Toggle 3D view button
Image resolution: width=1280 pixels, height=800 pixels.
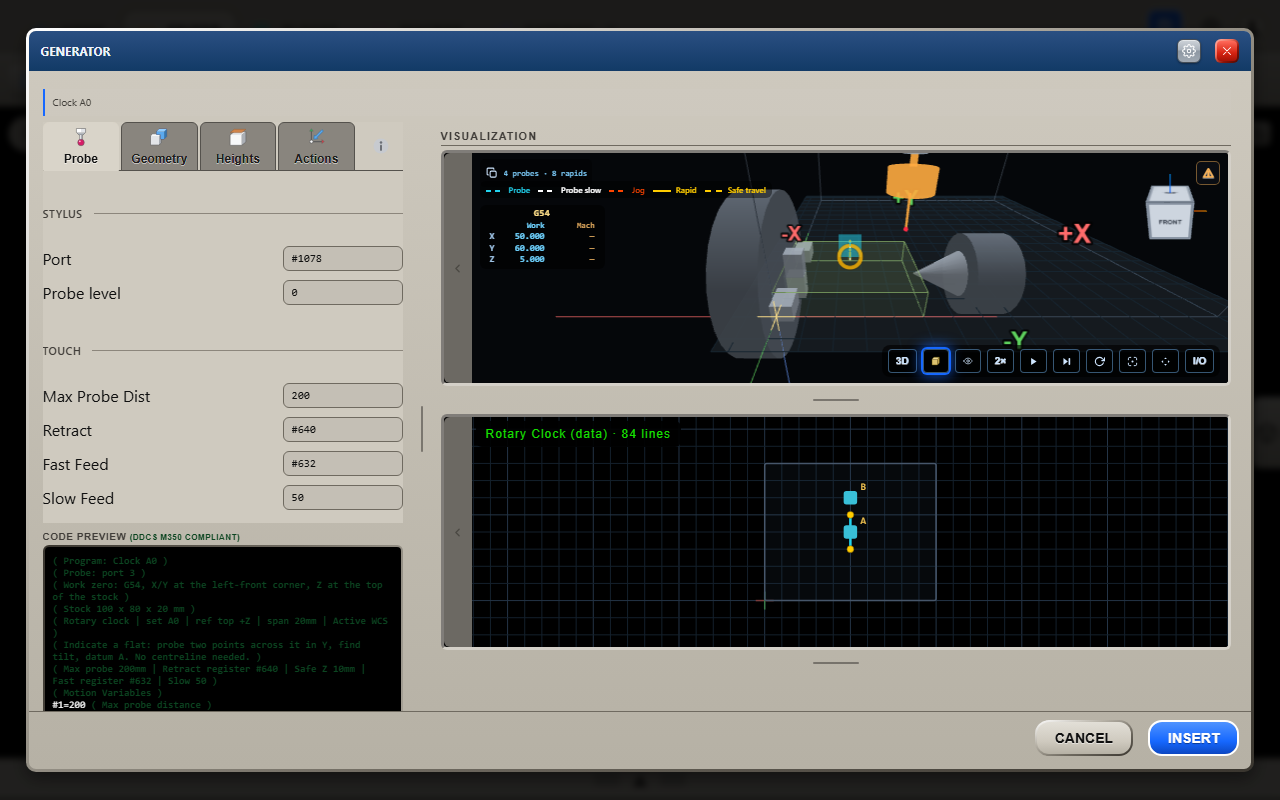pos(902,361)
